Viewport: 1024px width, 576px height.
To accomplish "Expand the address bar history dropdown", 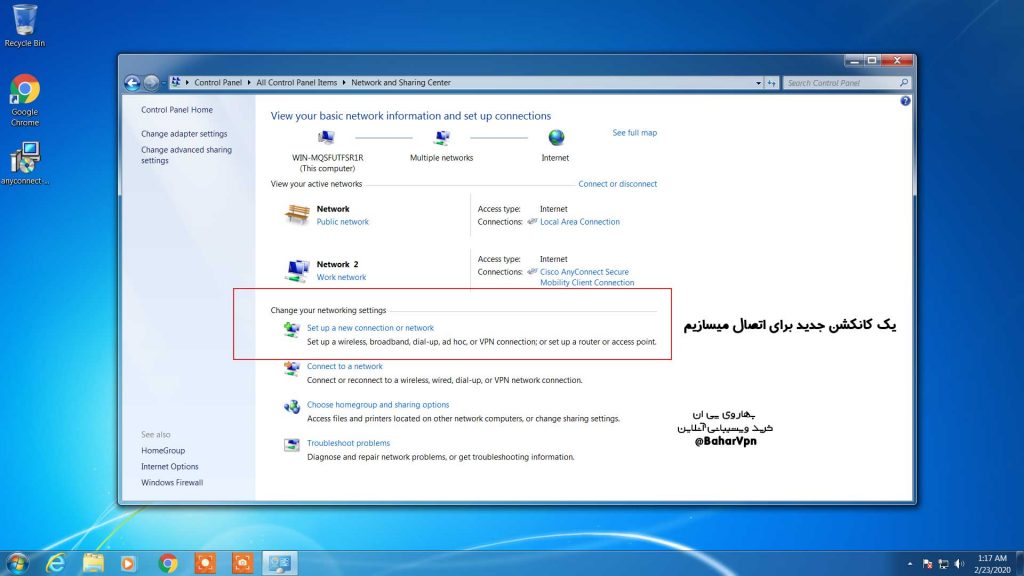I will pyautogui.click(x=756, y=83).
